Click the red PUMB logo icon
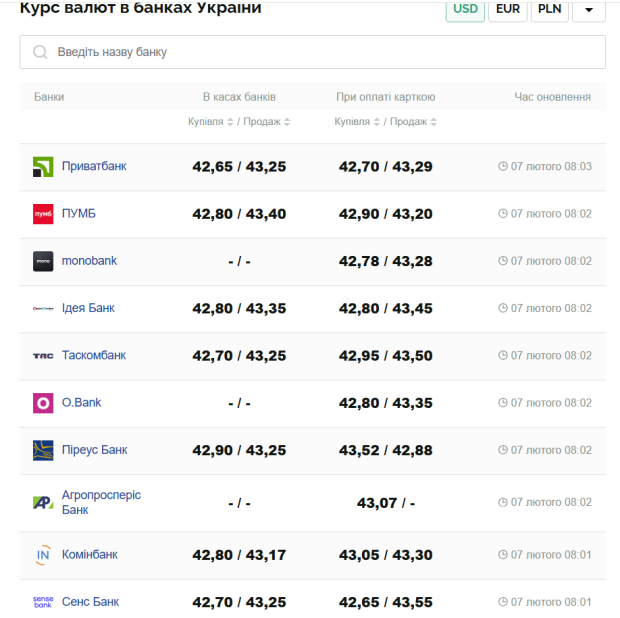 click(43, 214)
